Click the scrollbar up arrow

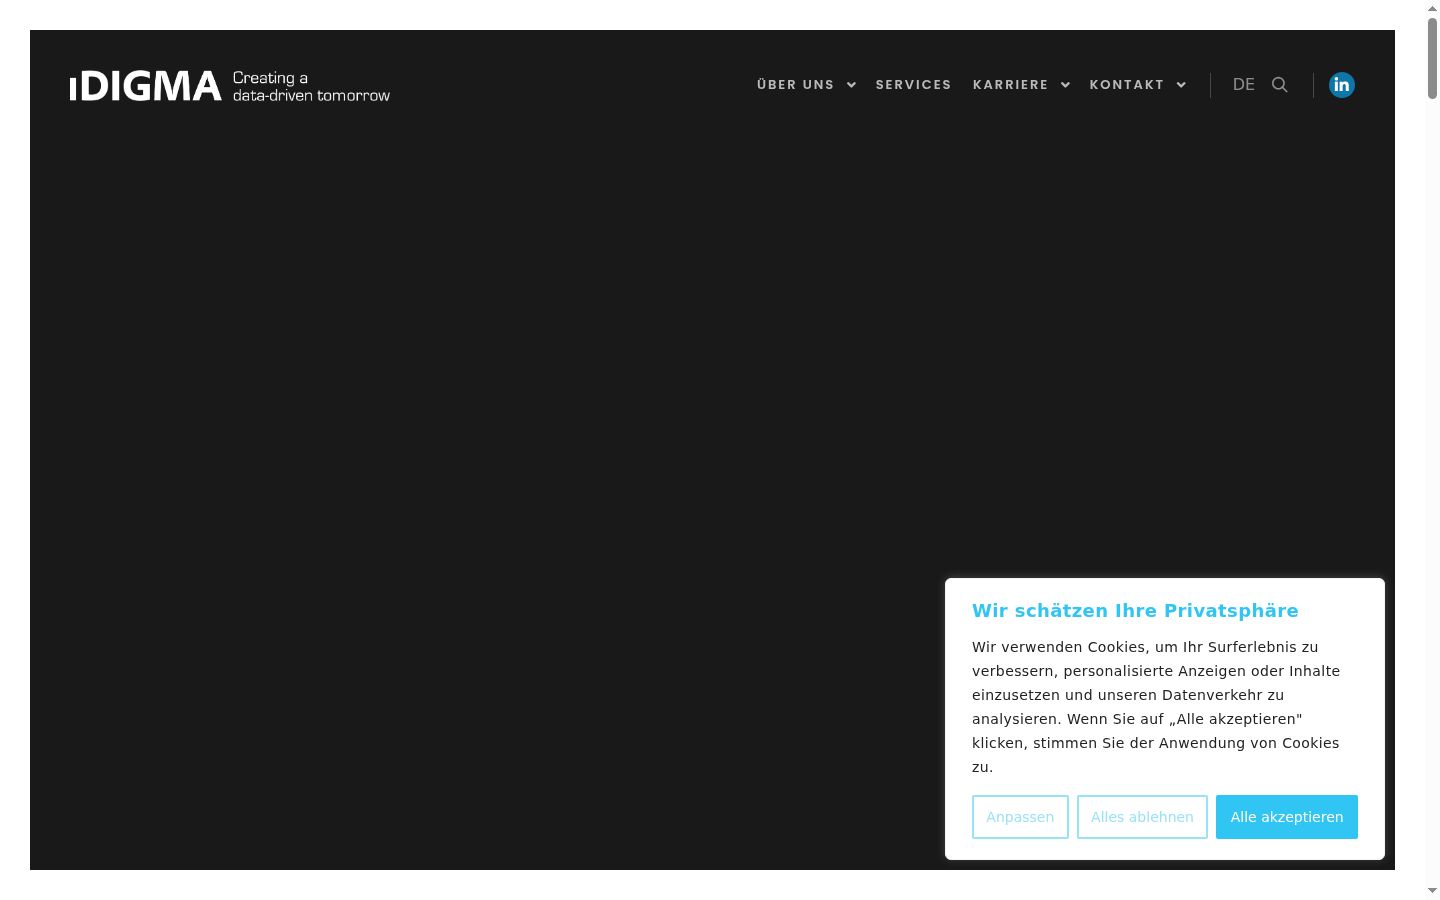point(1432,8)
